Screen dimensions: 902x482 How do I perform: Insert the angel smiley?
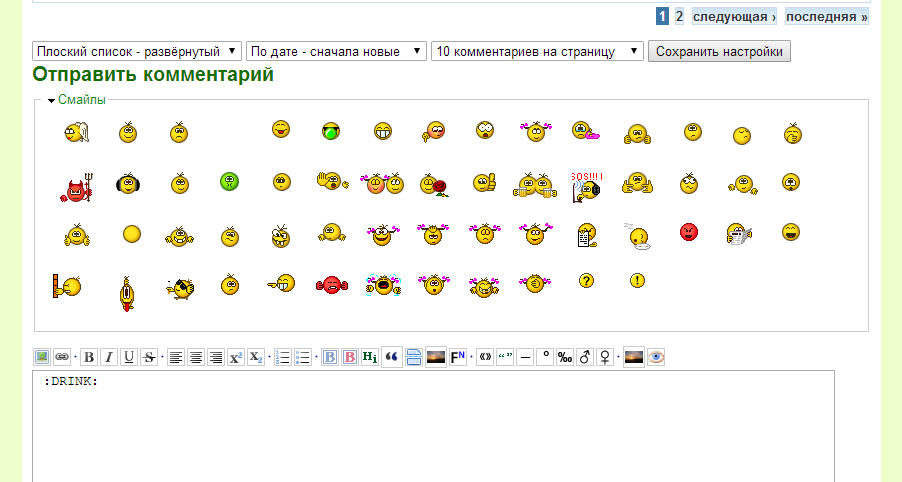tap(77, 132)
